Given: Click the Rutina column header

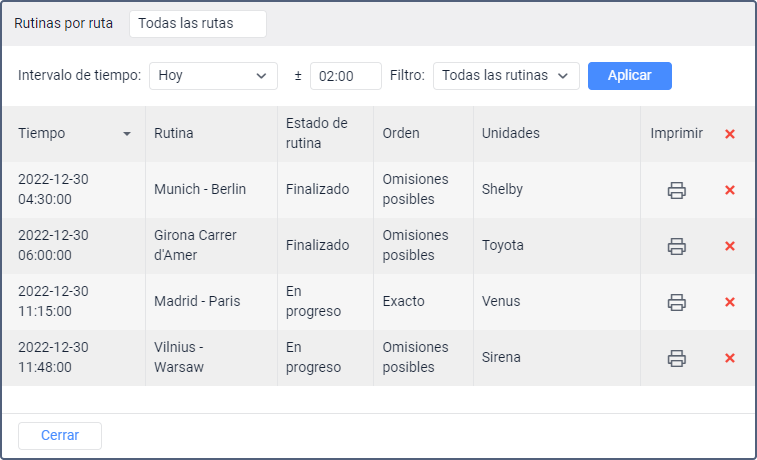Looking at the screenshot, I should click(174, 133).
